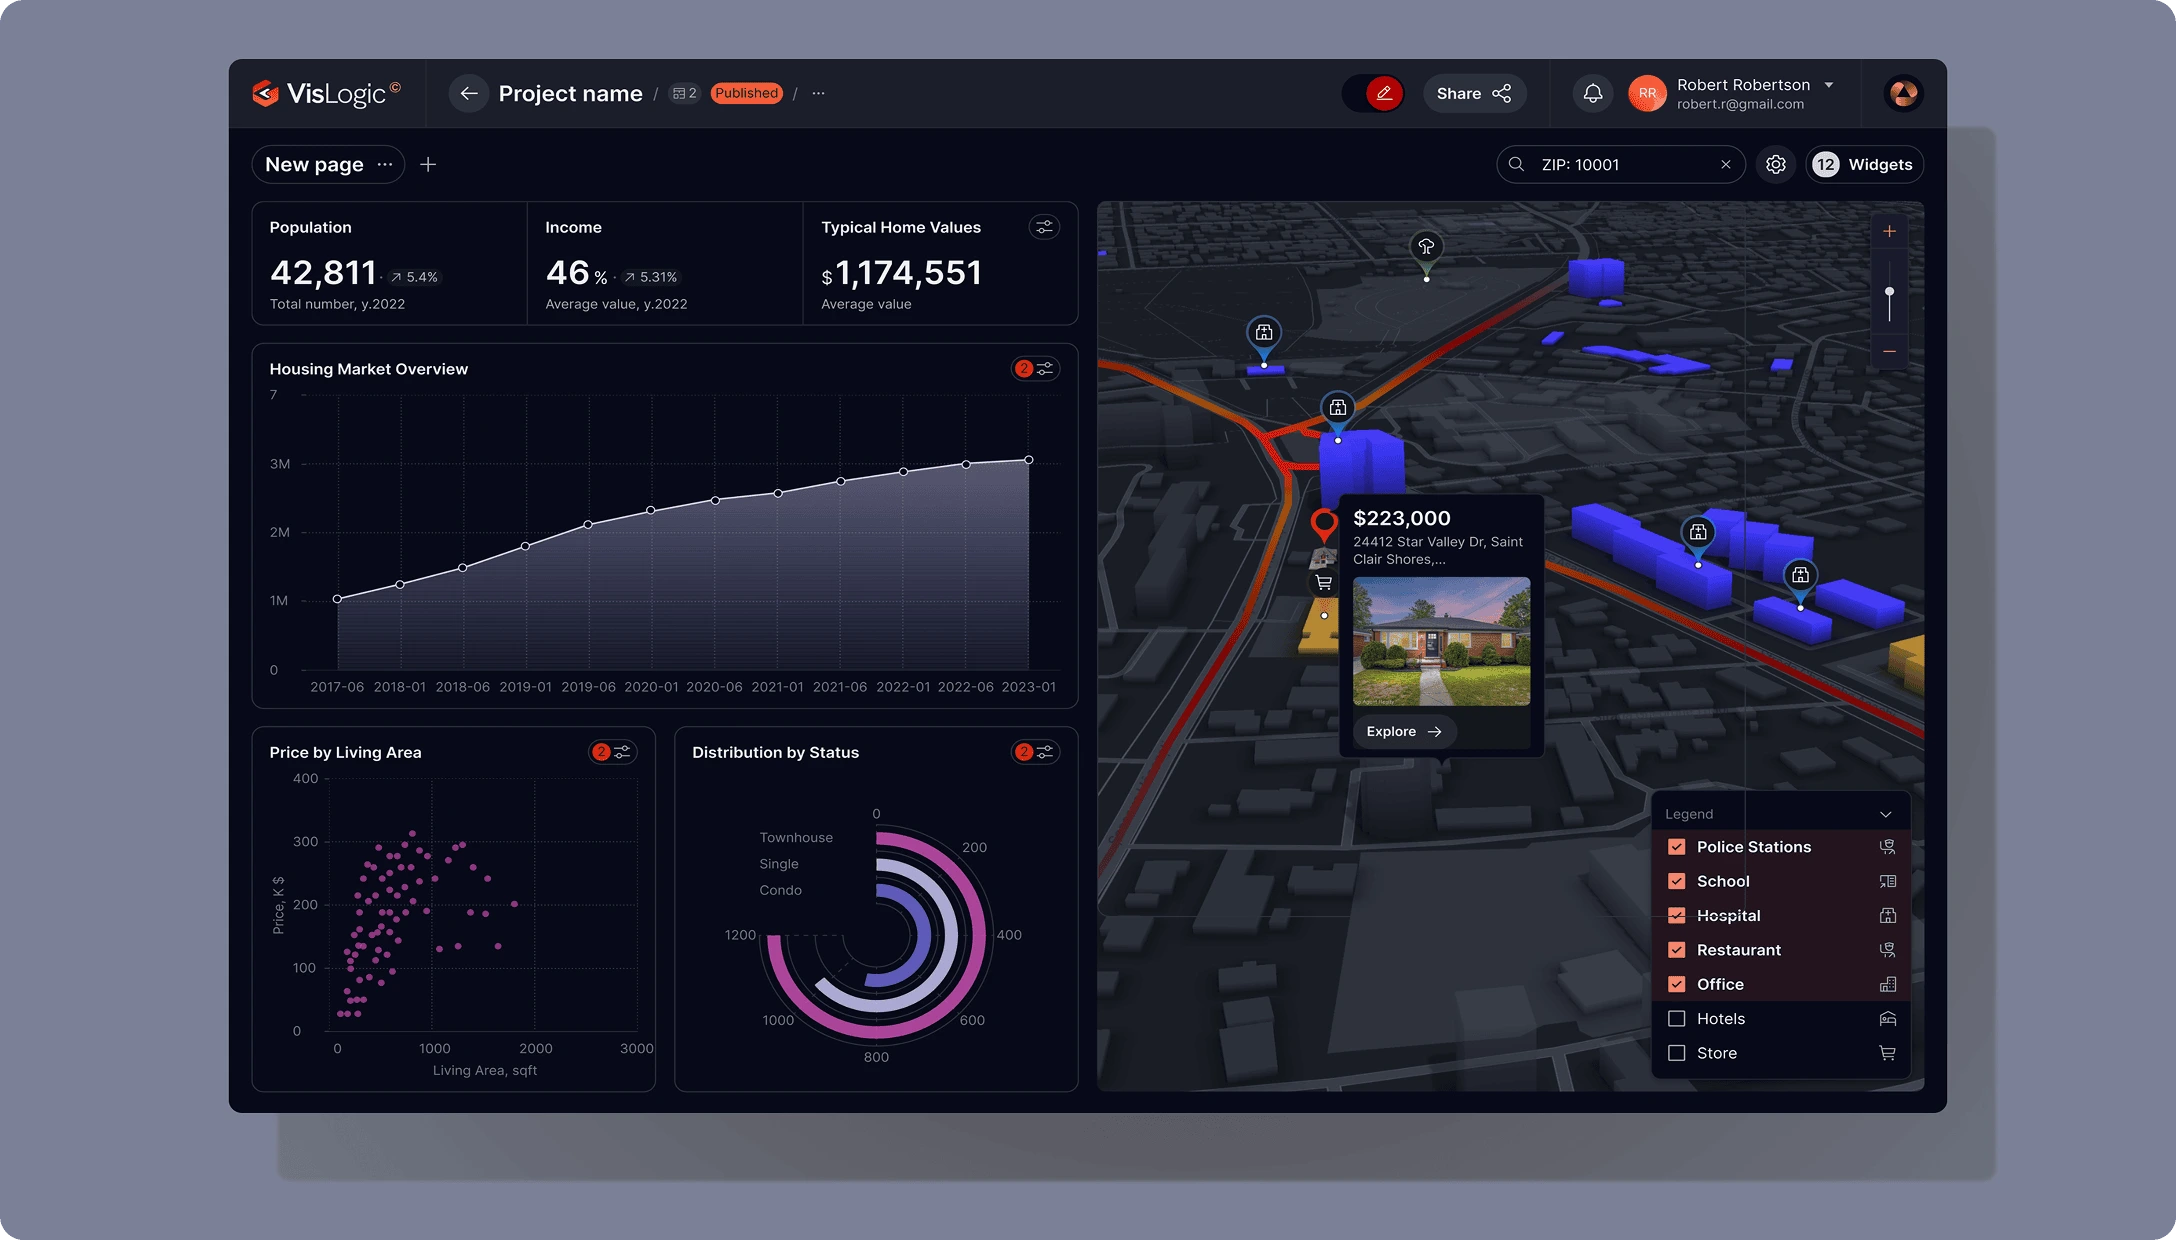Expand Robert Robertson account dropdown
Viewport: 2176px width, 1240px height.
tap(1829, 85)
